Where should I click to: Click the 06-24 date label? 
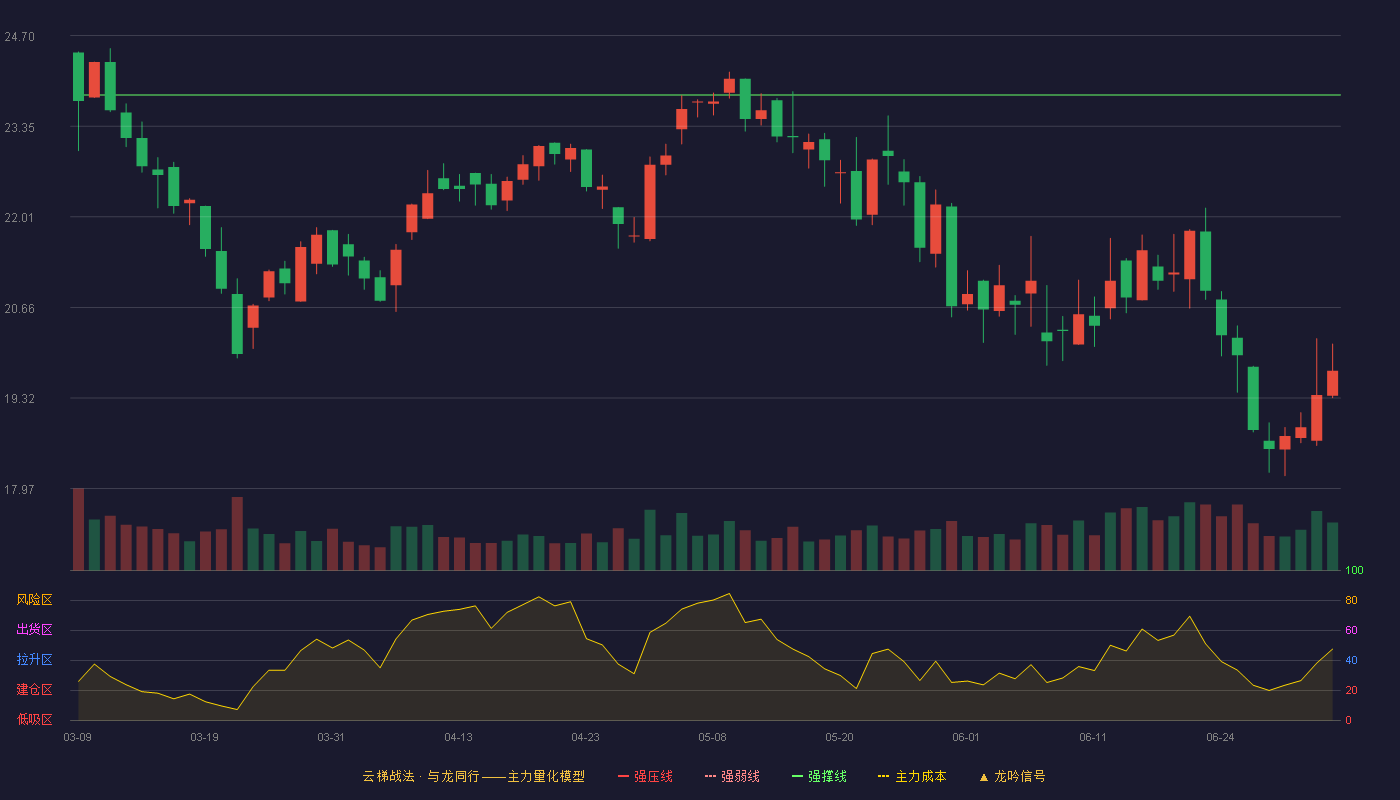coord(1220,737)
